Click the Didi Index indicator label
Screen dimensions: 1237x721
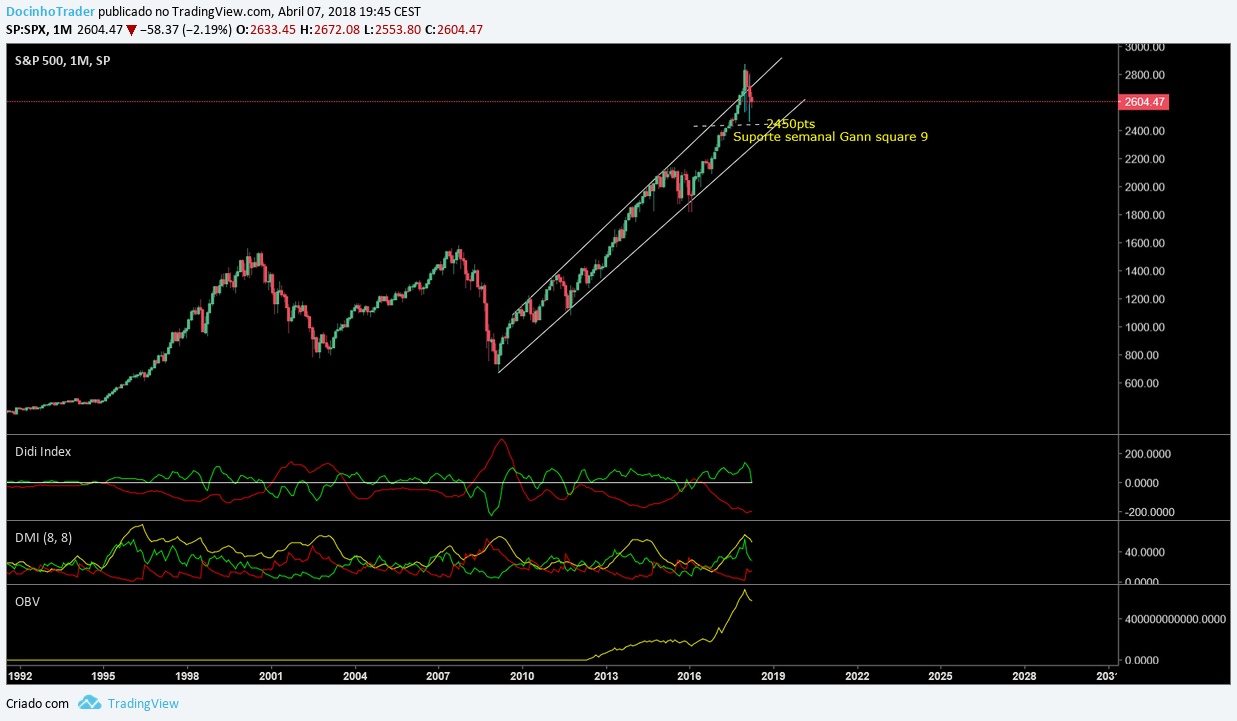(x=43, y=451)
